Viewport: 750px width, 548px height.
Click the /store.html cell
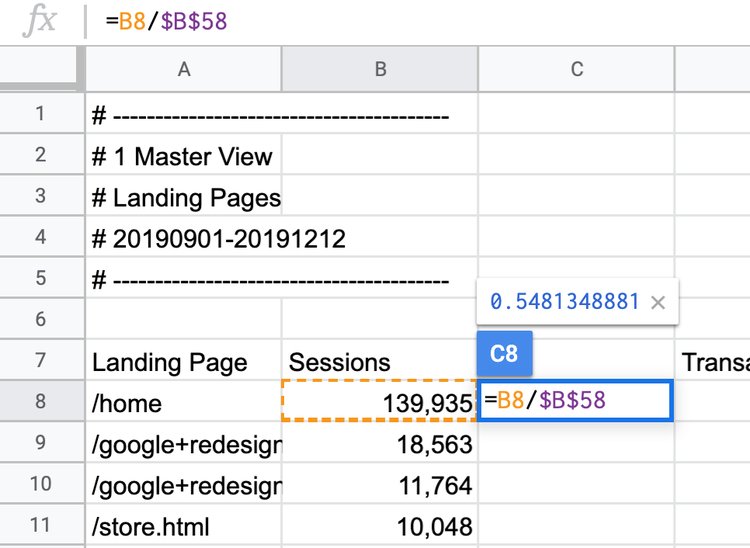tap(184, 525)
